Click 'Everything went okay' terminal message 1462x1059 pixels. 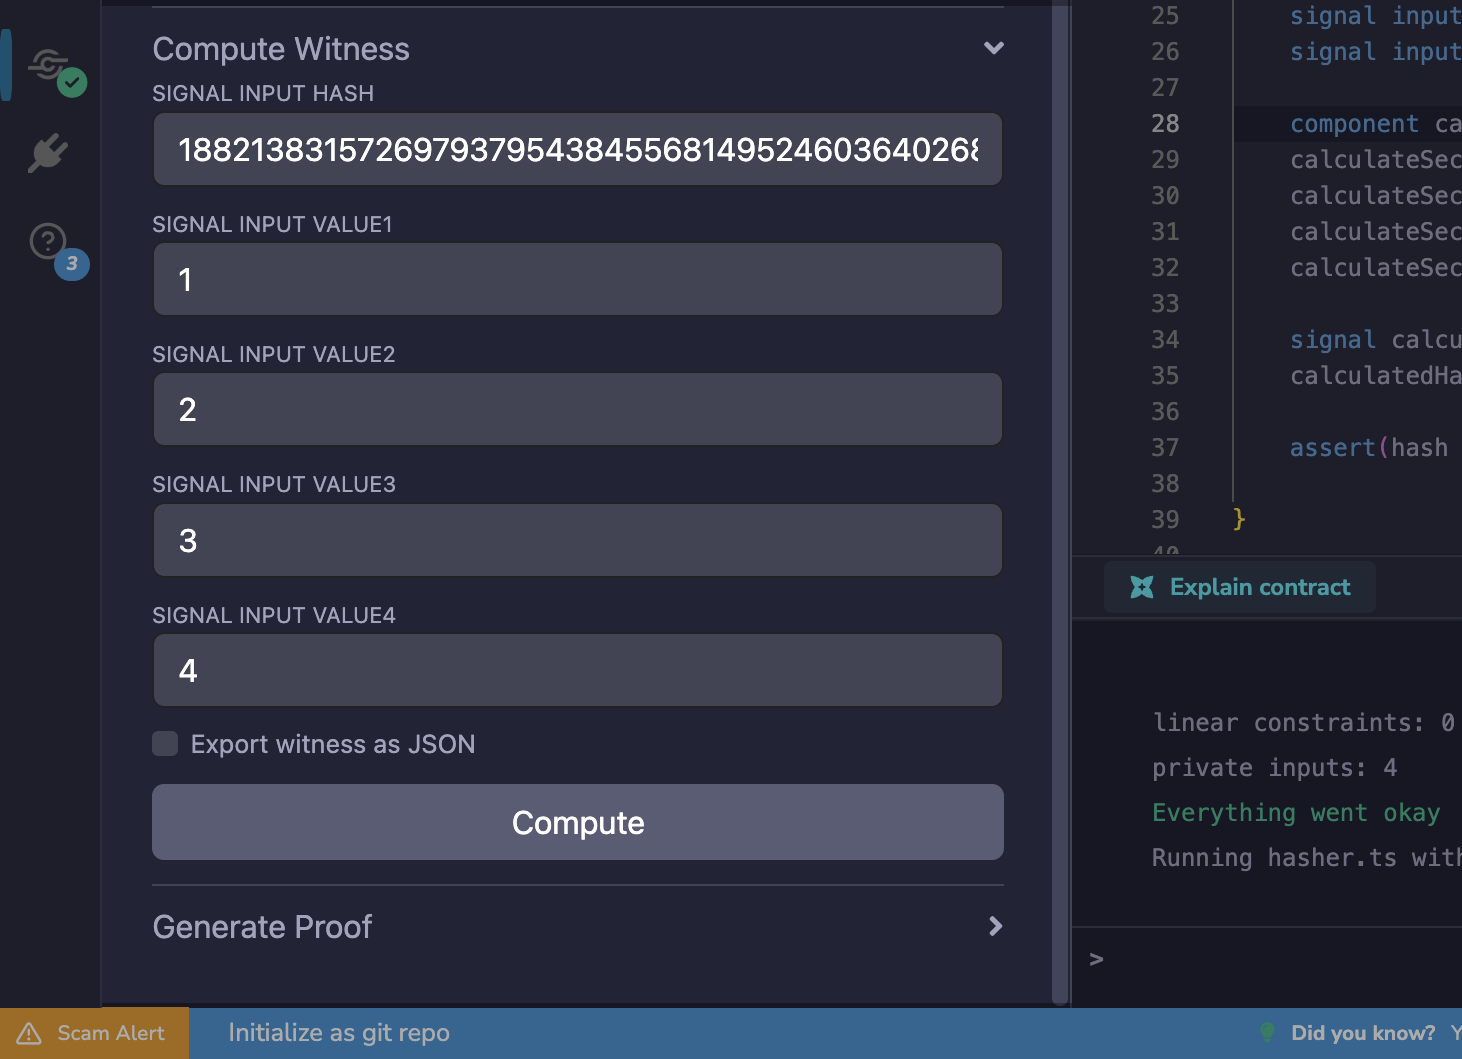coord(1296,812)
